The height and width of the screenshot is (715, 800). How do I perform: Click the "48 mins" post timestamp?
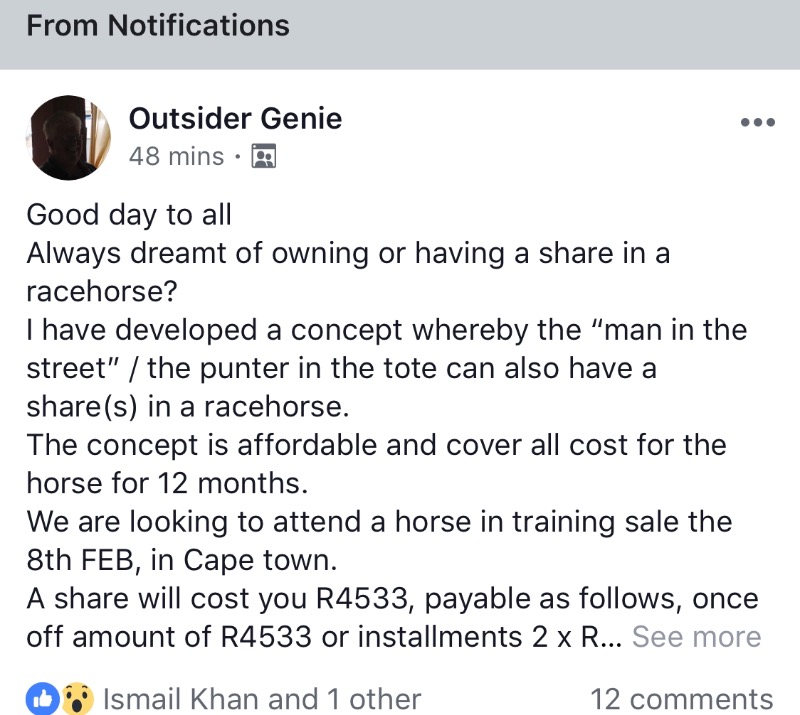tap(176, 156)
